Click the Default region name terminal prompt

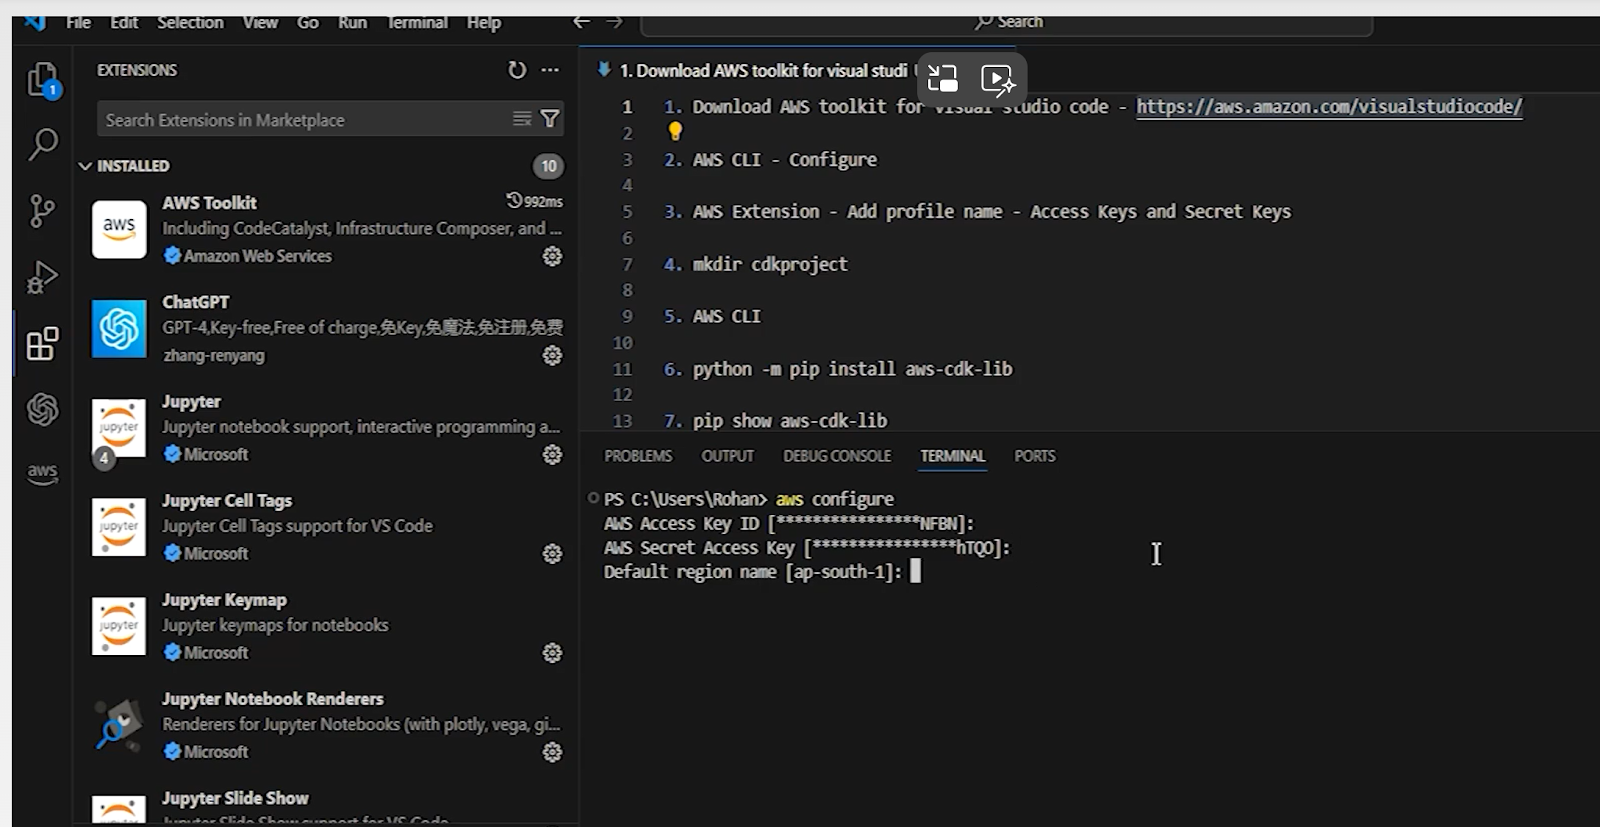[753, 572]
